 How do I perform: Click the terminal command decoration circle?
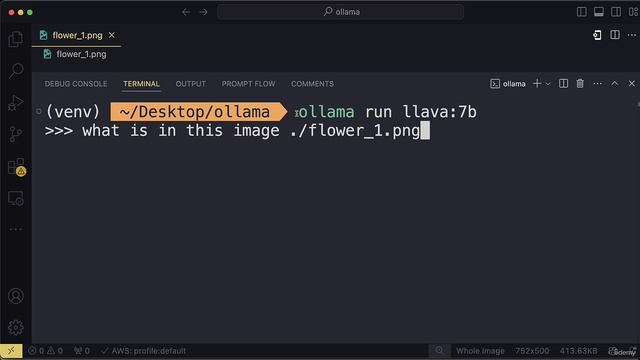tap(39, 111)
